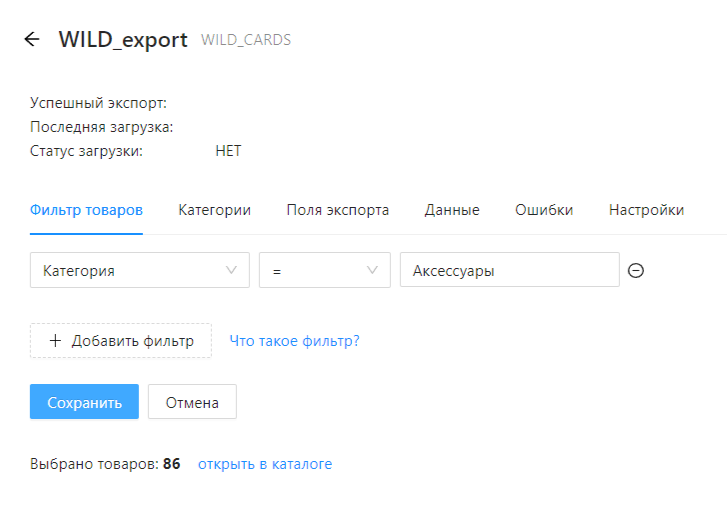Click the WILD_export page title
This screenshot has height=509, width=727.
[x=123, y=40]
